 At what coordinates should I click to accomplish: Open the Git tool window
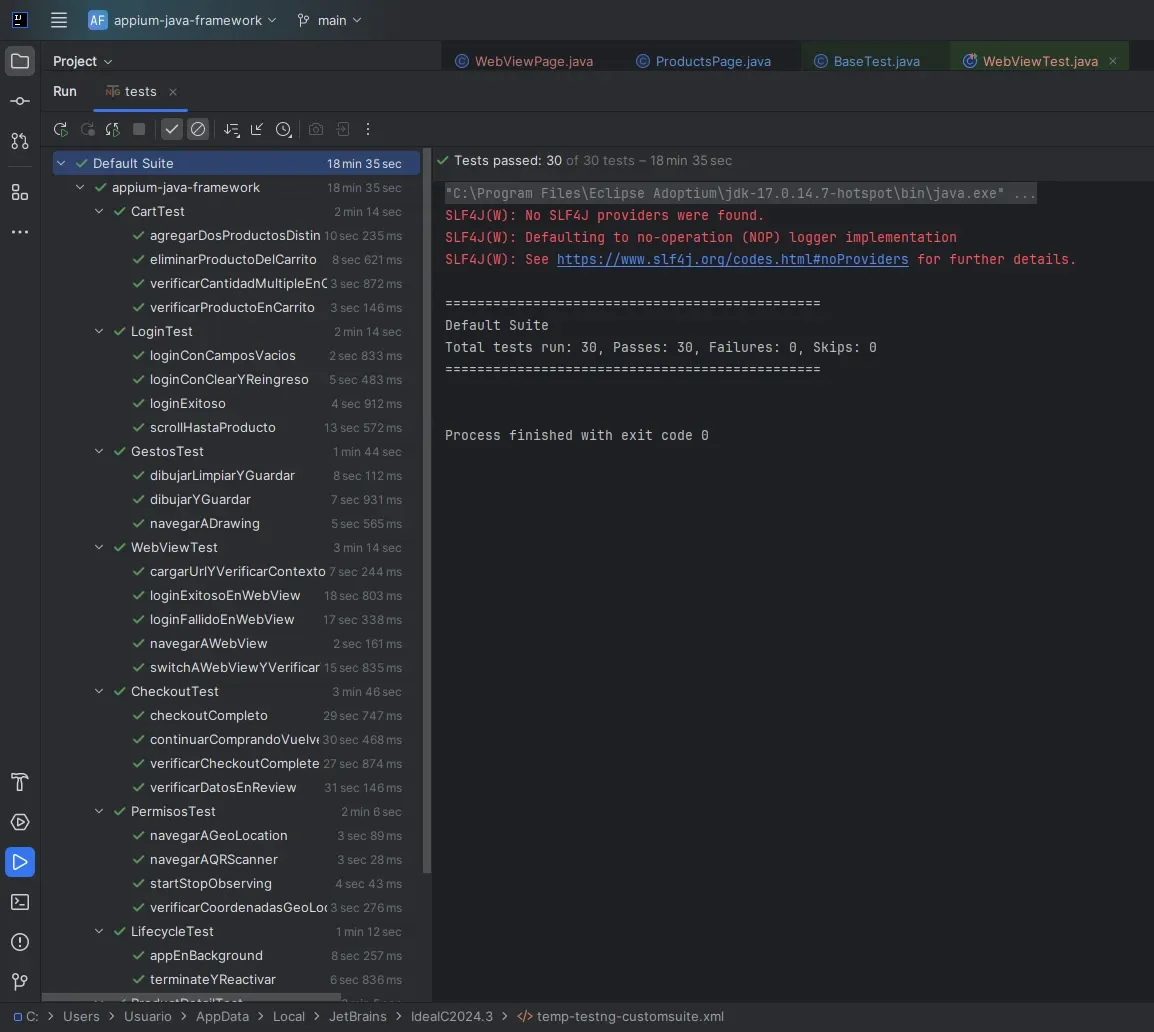click(x=20, y=981)
